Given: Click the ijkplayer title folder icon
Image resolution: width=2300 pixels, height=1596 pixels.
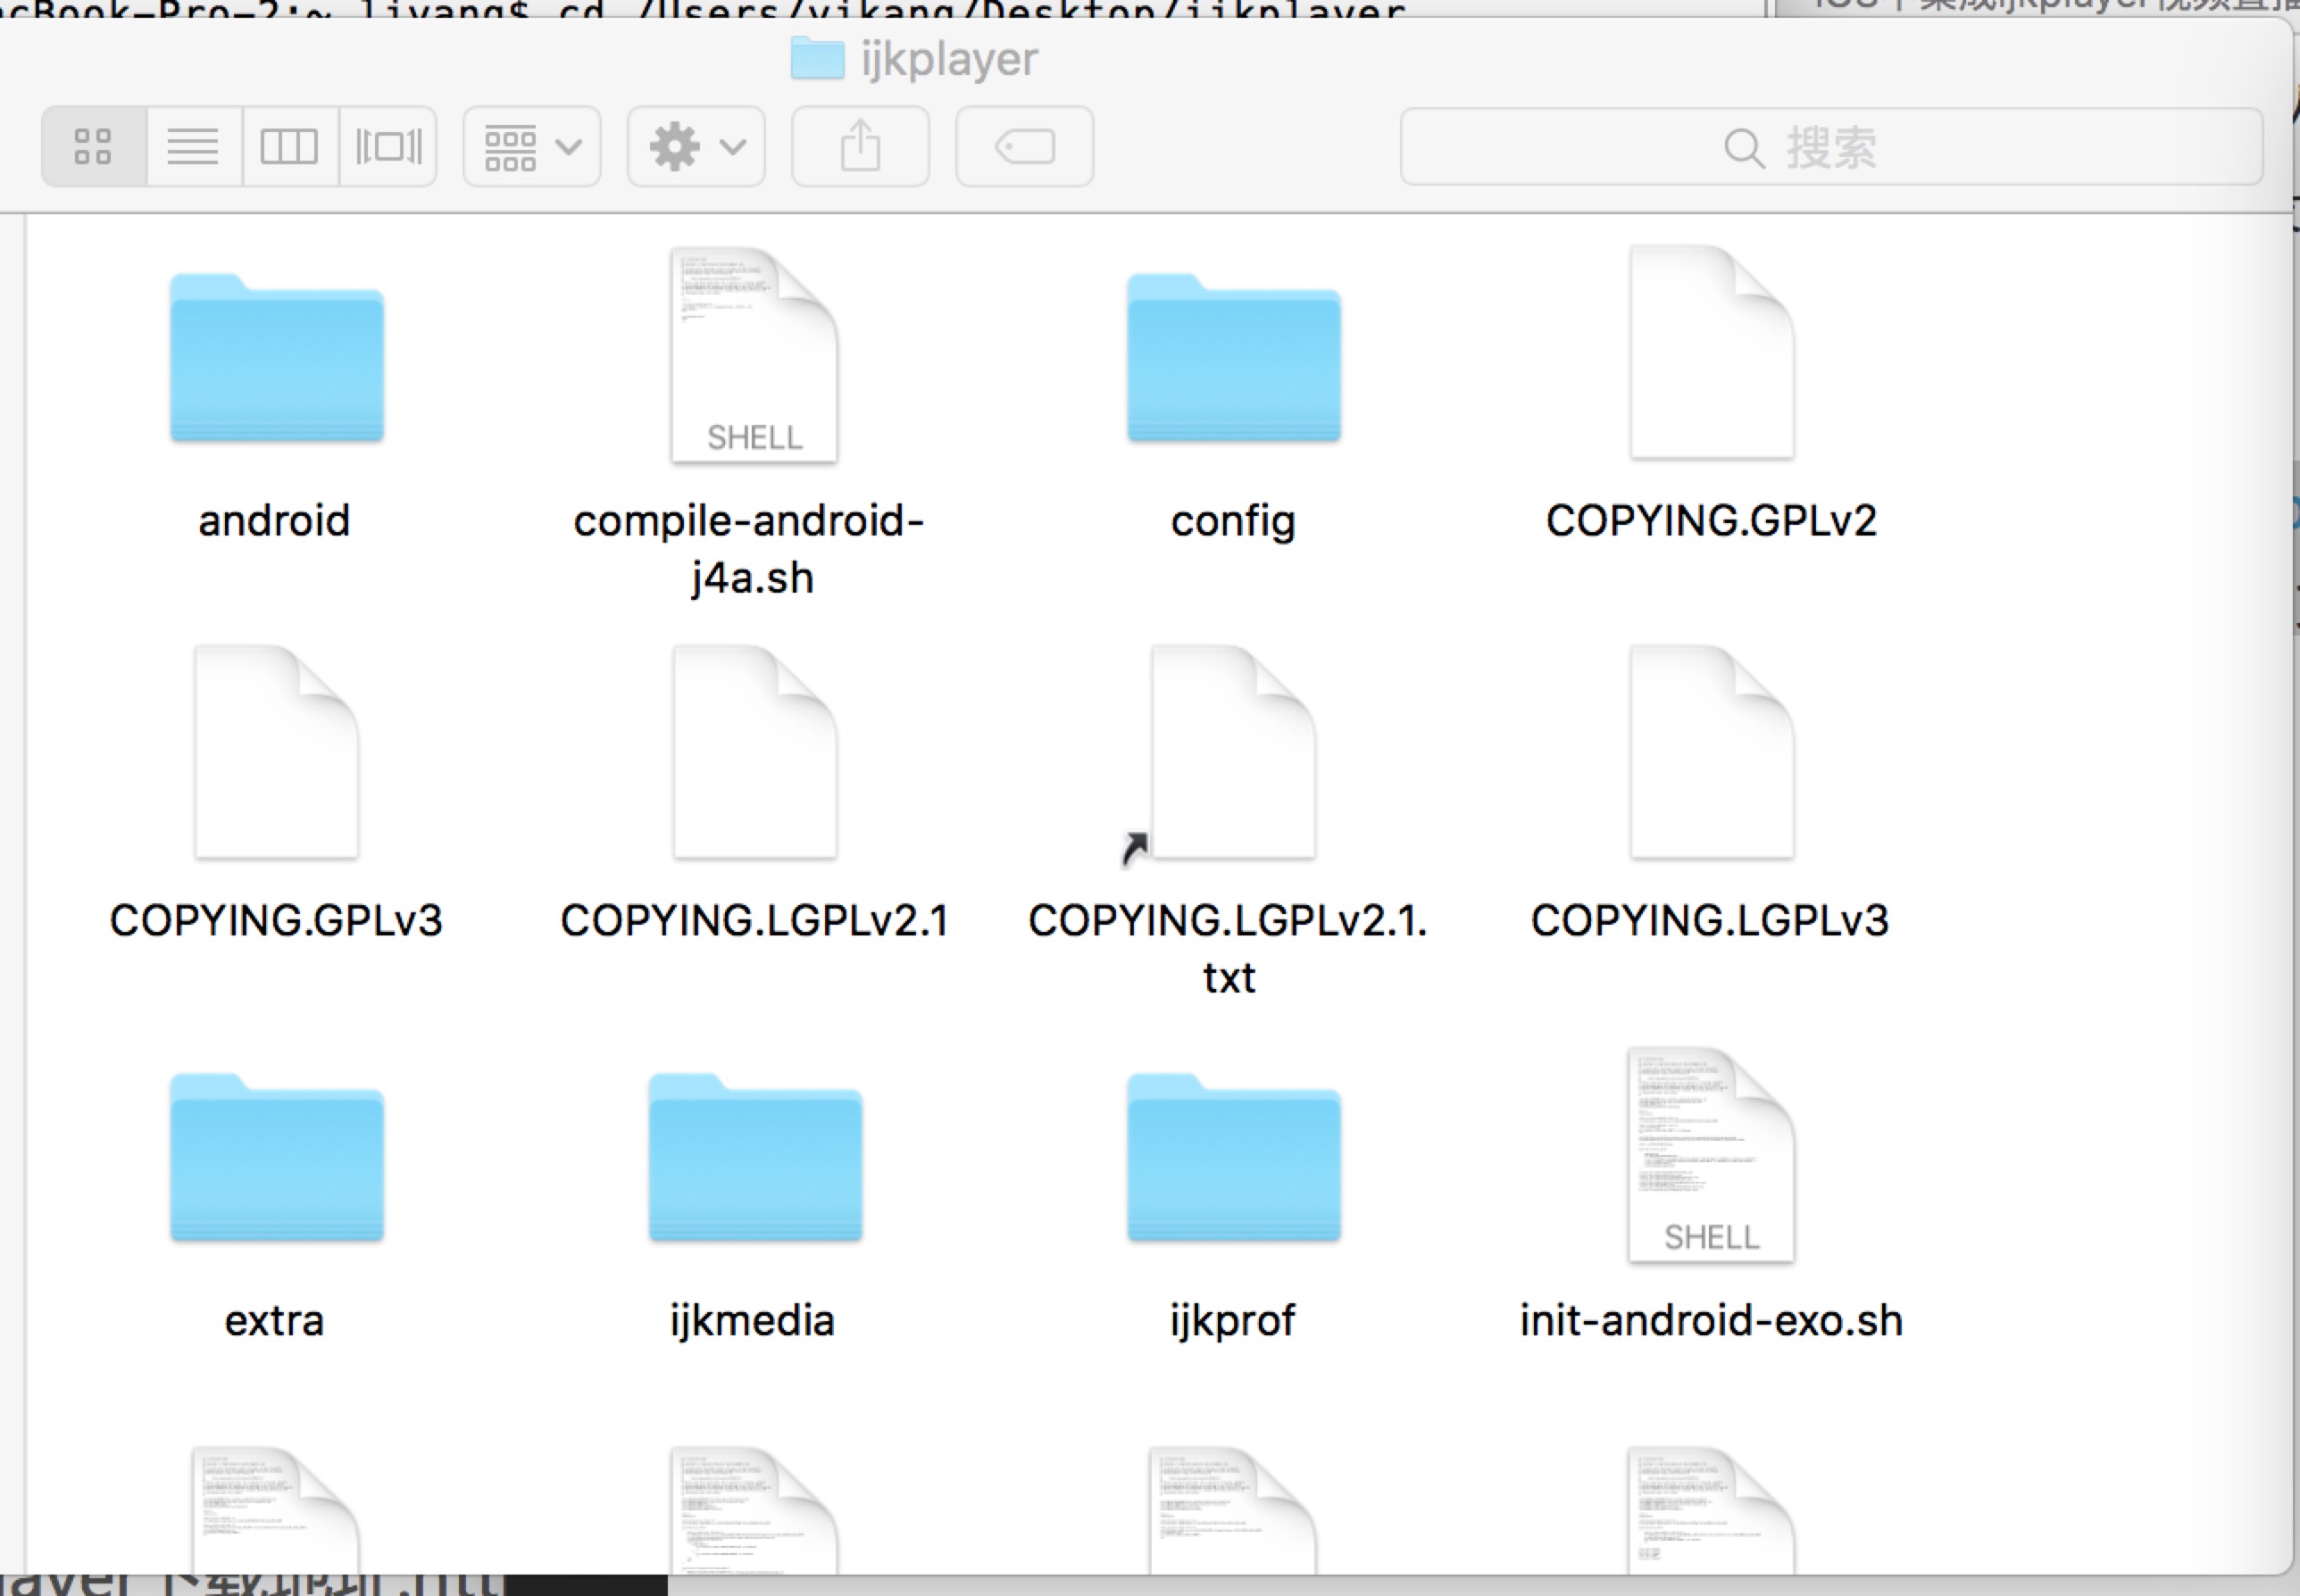Looking at the screenshot, I should [x=817, y=58].
